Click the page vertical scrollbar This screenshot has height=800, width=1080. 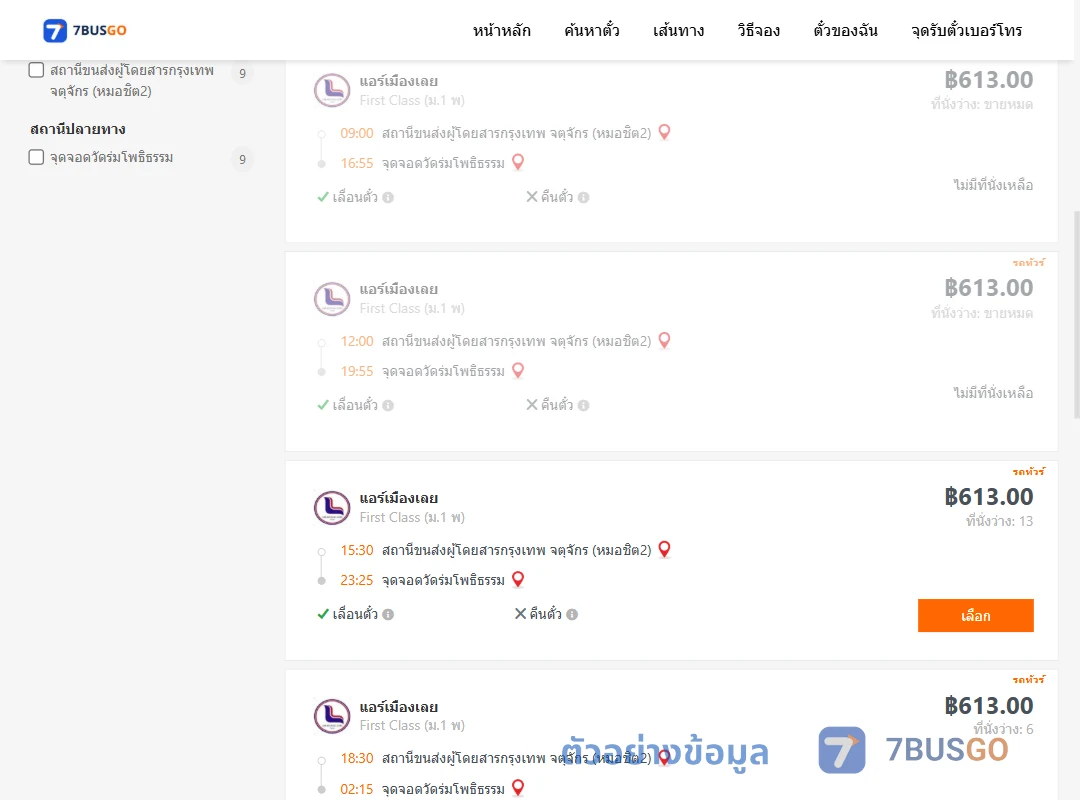[1077, 314]
